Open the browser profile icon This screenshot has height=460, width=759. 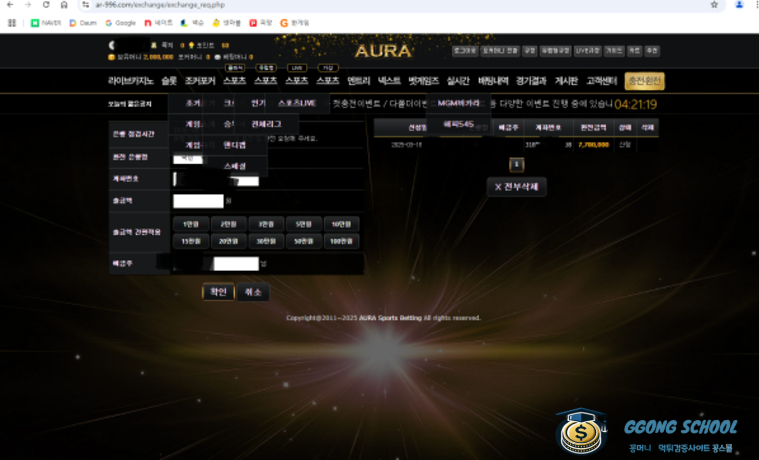pos(739,5)
